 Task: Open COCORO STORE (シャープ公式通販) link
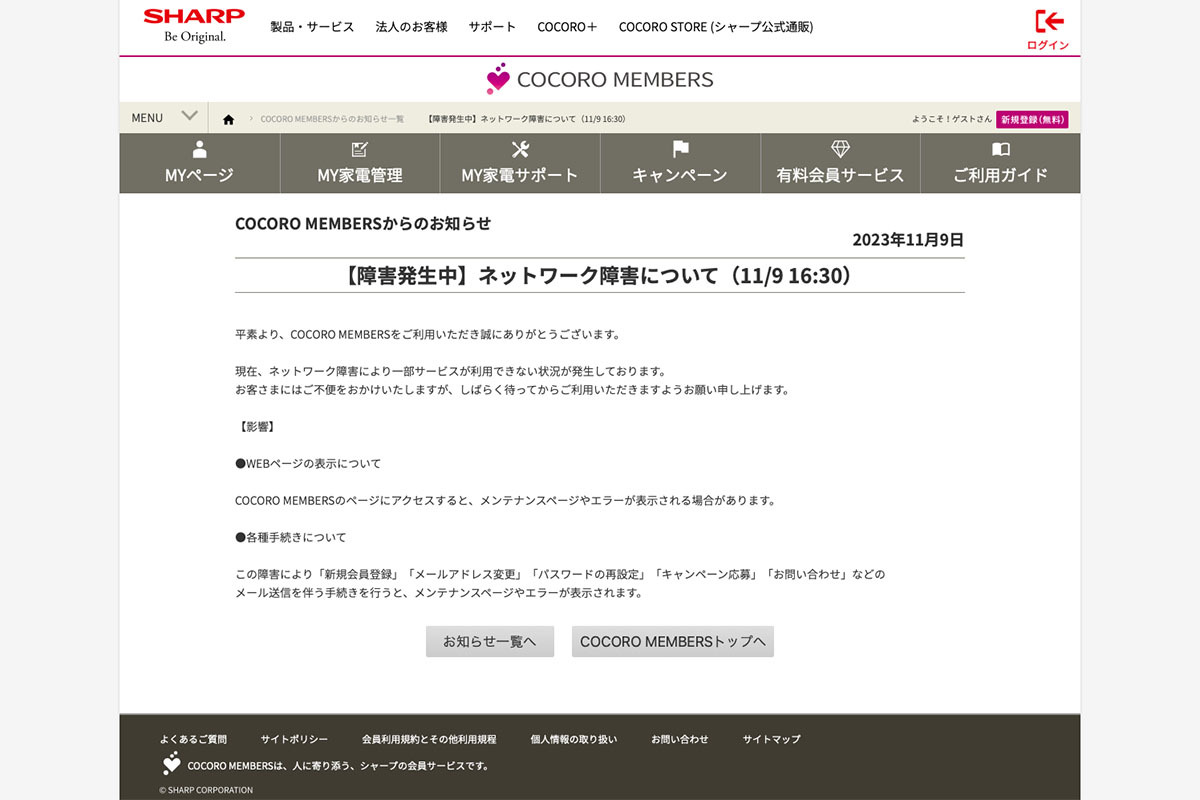click(x=716, y=27)
